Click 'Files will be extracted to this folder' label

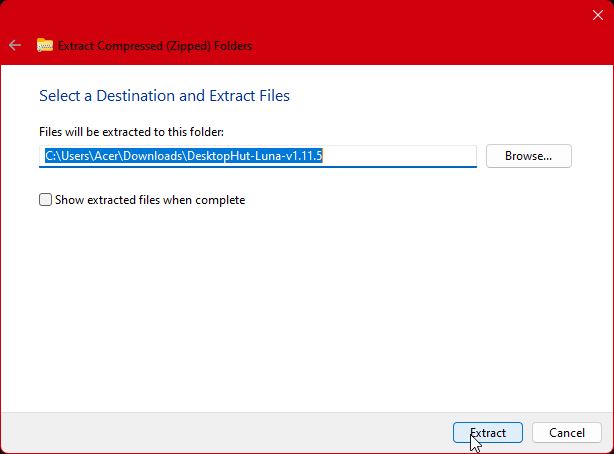131,132
